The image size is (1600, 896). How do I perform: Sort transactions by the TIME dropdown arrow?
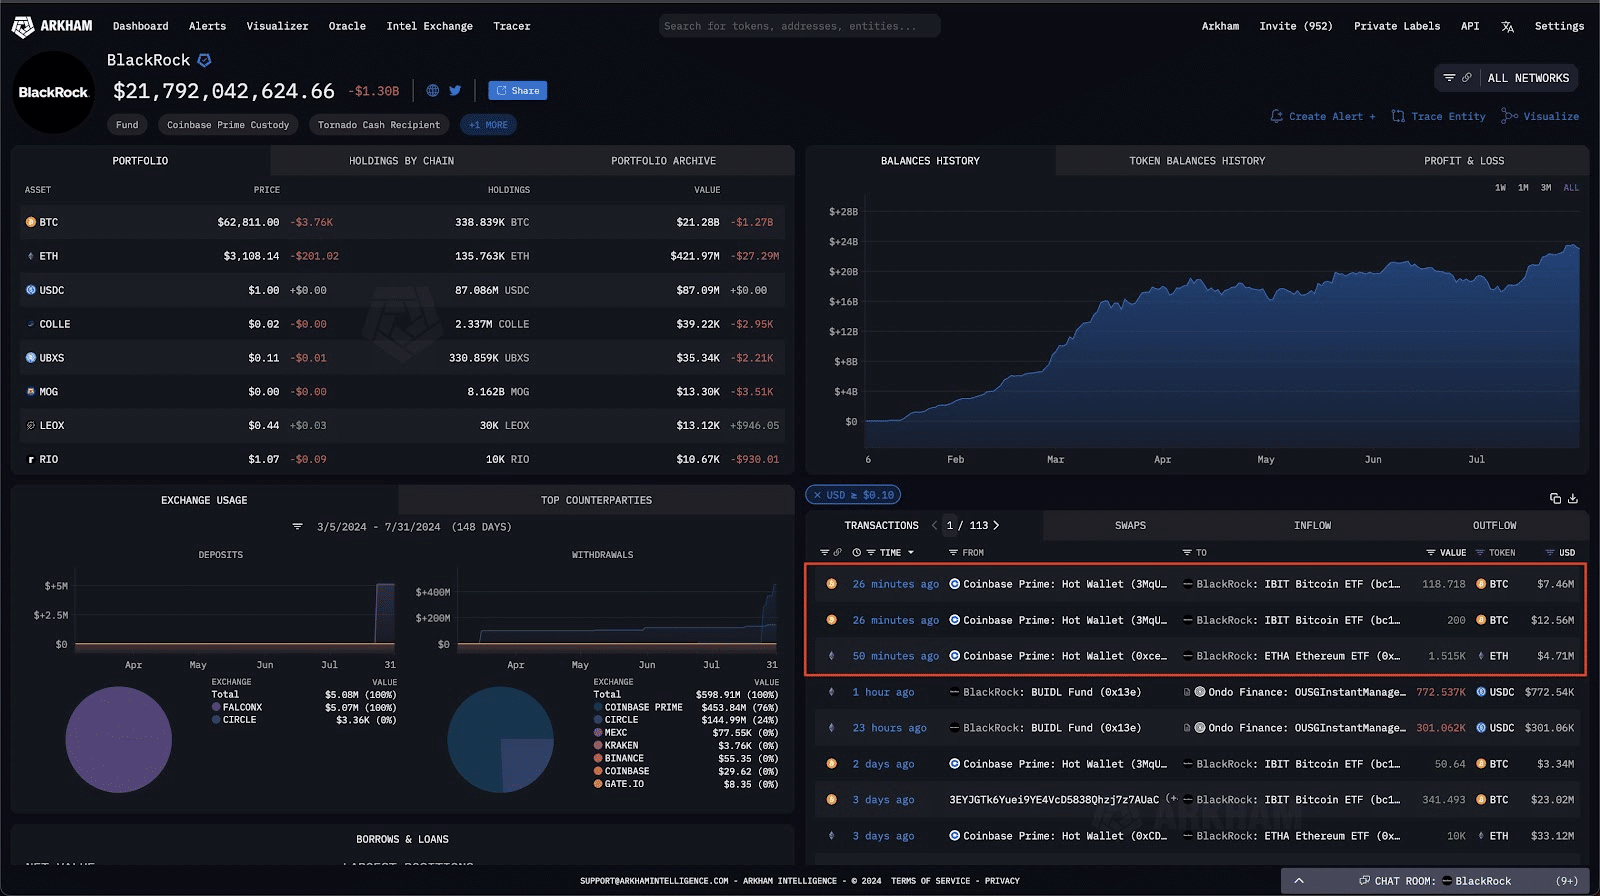point(911,553)
